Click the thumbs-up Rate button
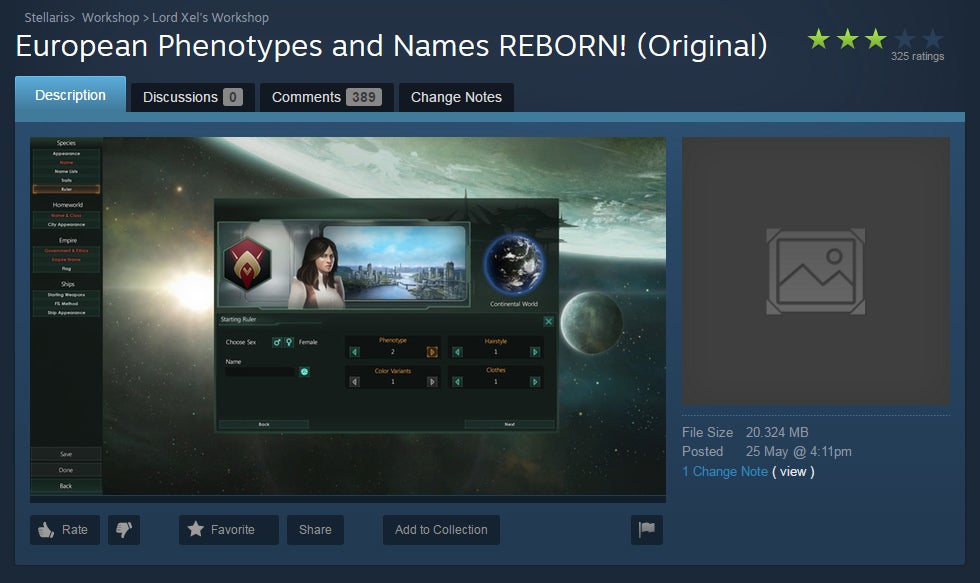This screenshot has height=583, width=980. point(65,530)
